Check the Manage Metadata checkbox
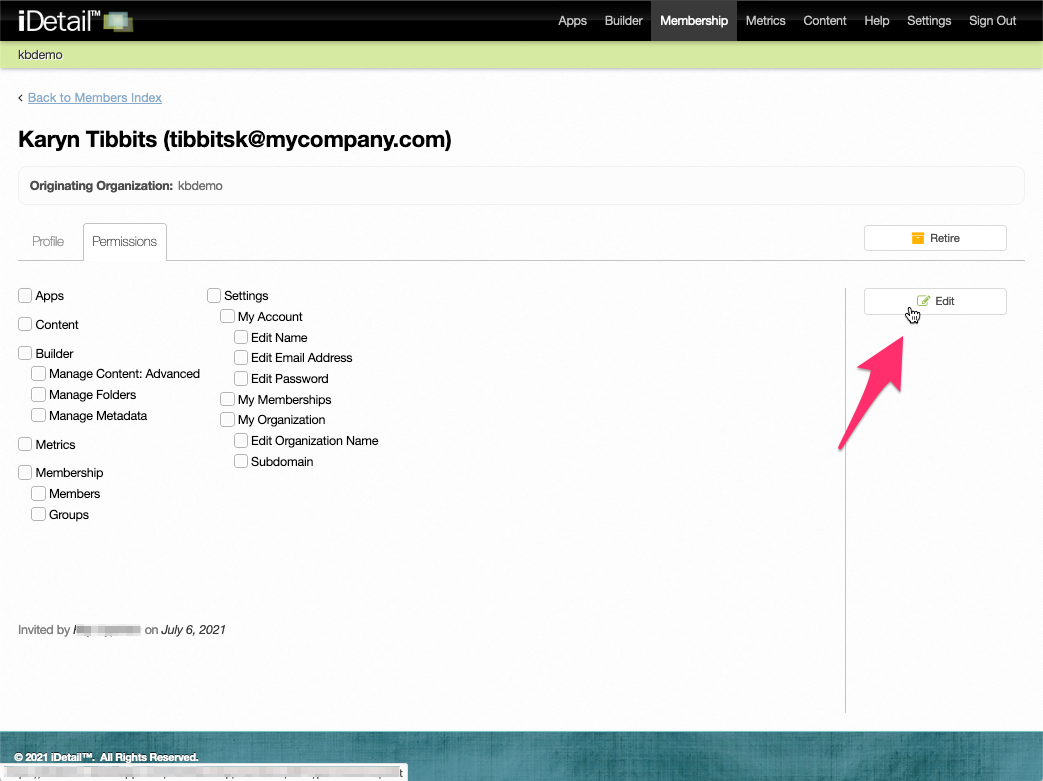This screenshot has height=781, width=1043. (x=39, y=415)
